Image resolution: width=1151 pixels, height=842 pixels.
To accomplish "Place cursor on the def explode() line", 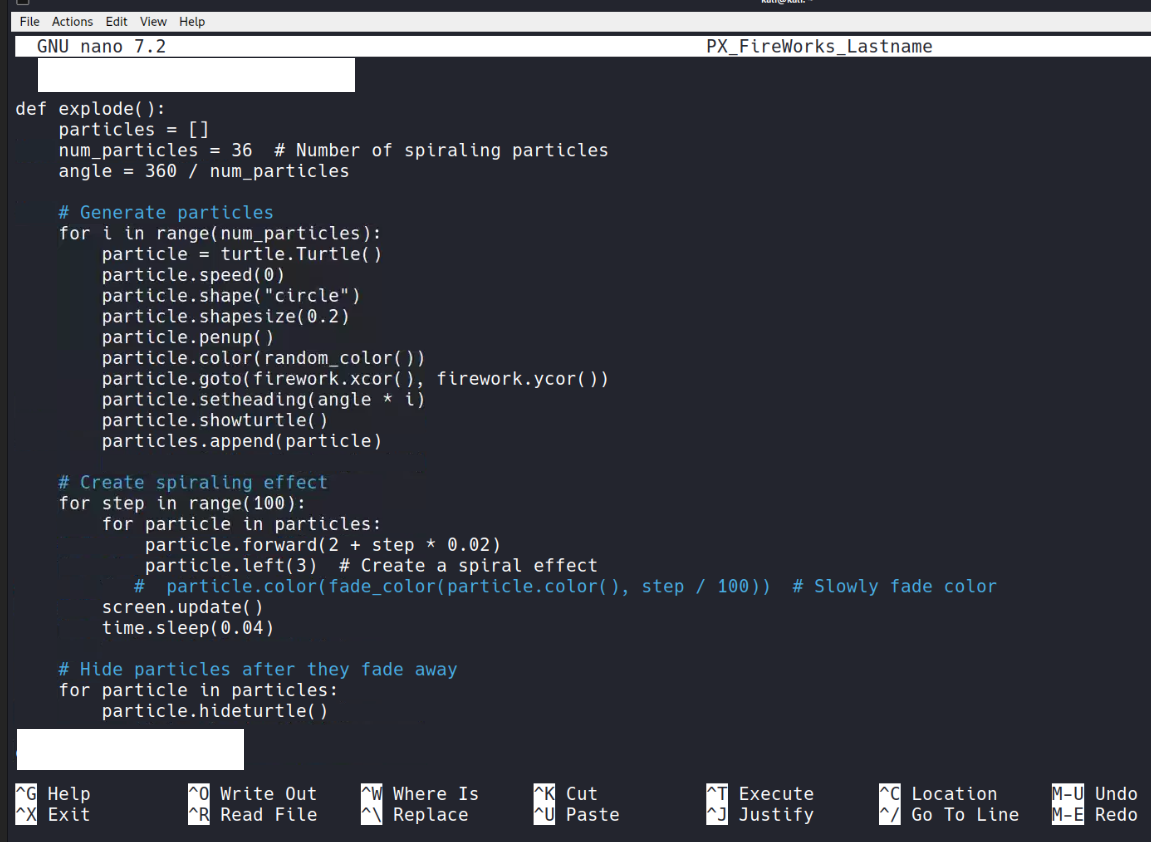I will click(90, 109).
